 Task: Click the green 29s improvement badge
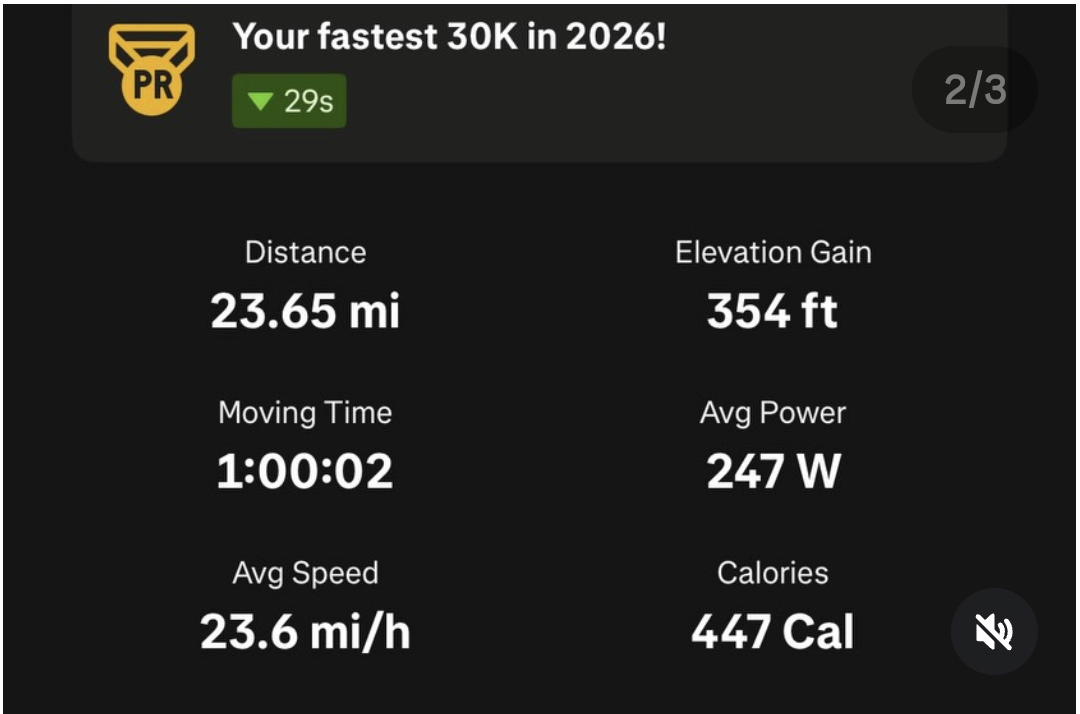coord(289,101)
